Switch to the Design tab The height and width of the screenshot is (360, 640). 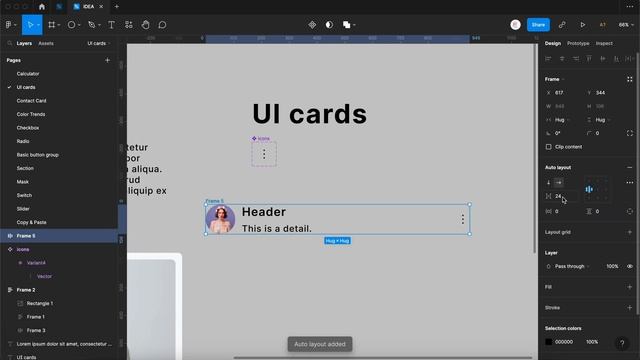tap(553, 43)
